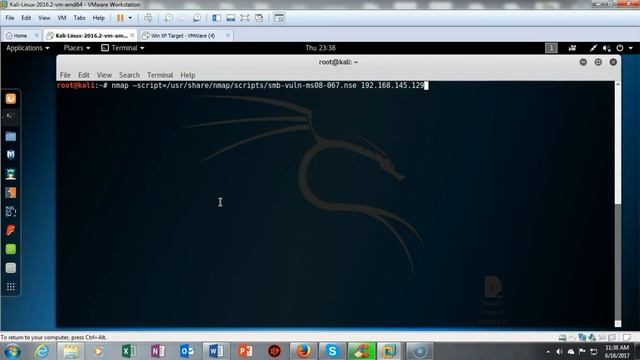Image resolution: width=640 pixels, height=360 pixels.
Task: Launch the red feather icon in dock
Action: 11,230
